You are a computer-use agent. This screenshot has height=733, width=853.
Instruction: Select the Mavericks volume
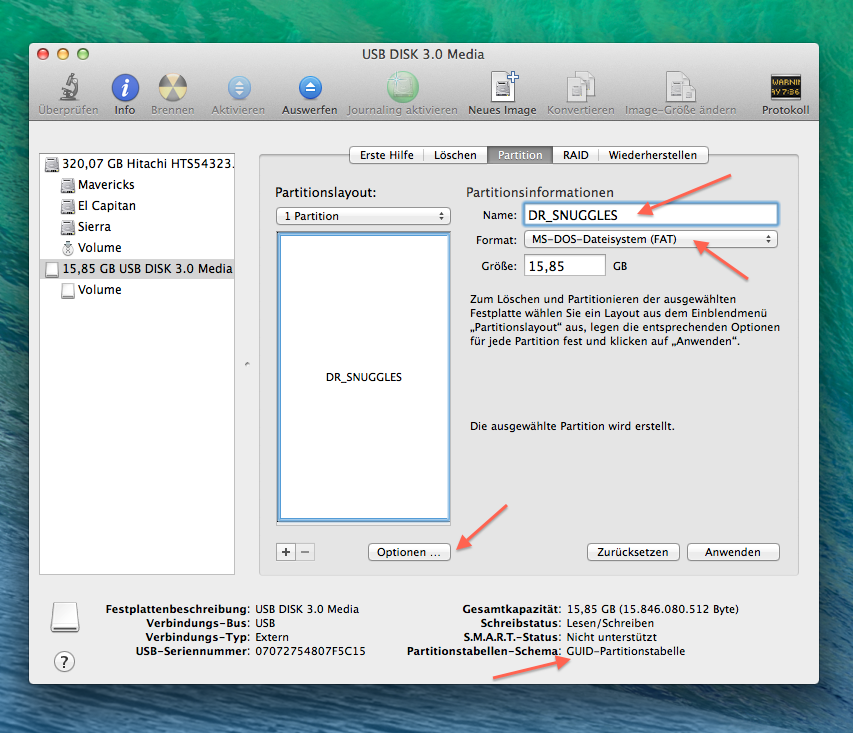click(138, 184)
